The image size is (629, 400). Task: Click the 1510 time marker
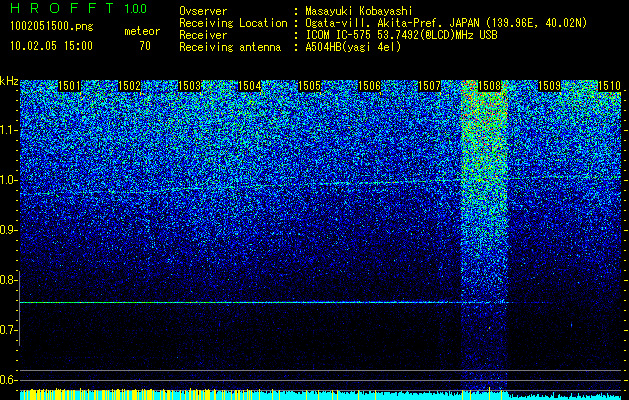pyautogui.click(x=609, y=86)
